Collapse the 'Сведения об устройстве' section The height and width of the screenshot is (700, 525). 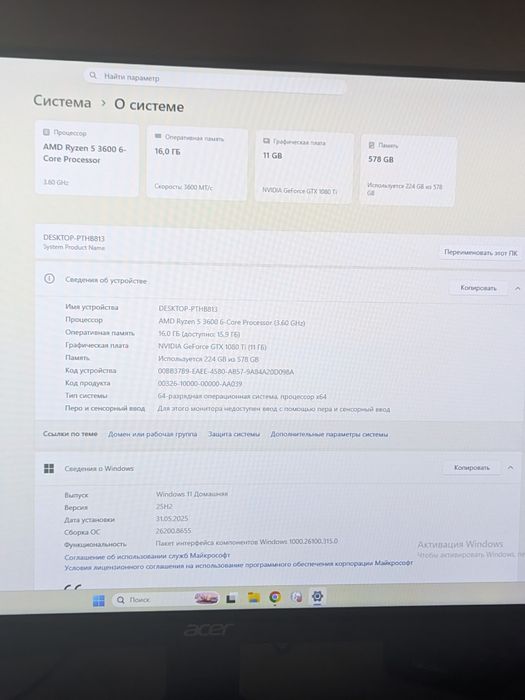tap(517, 289)
